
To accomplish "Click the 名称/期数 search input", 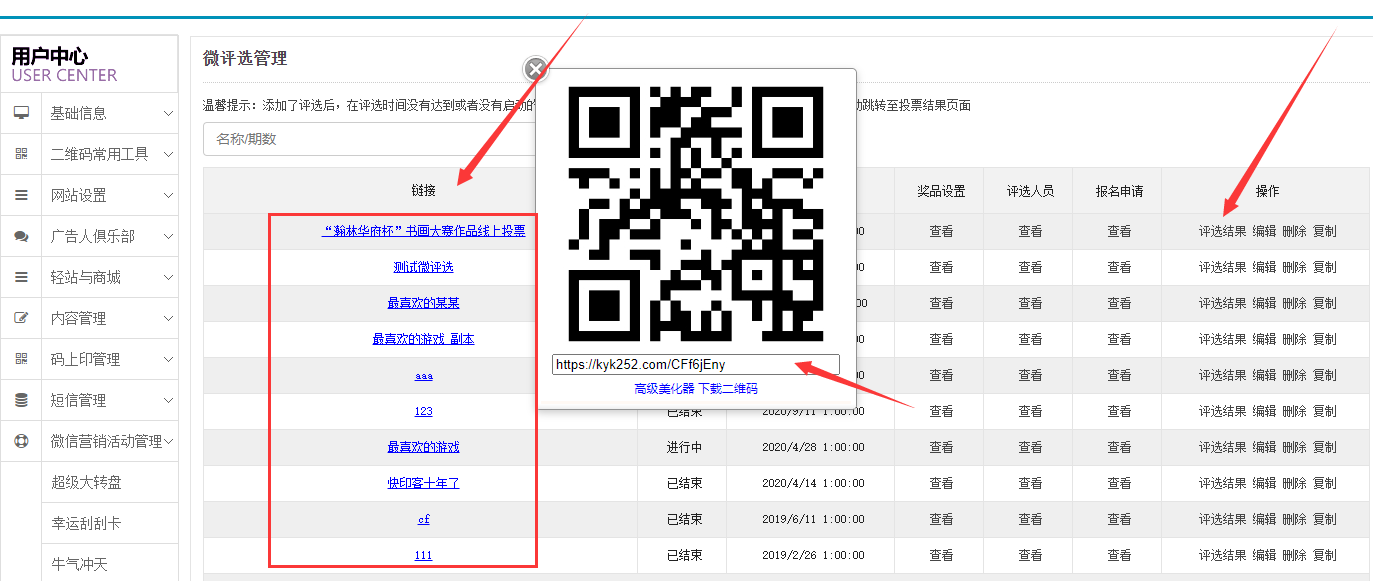I will pos(370,139).
